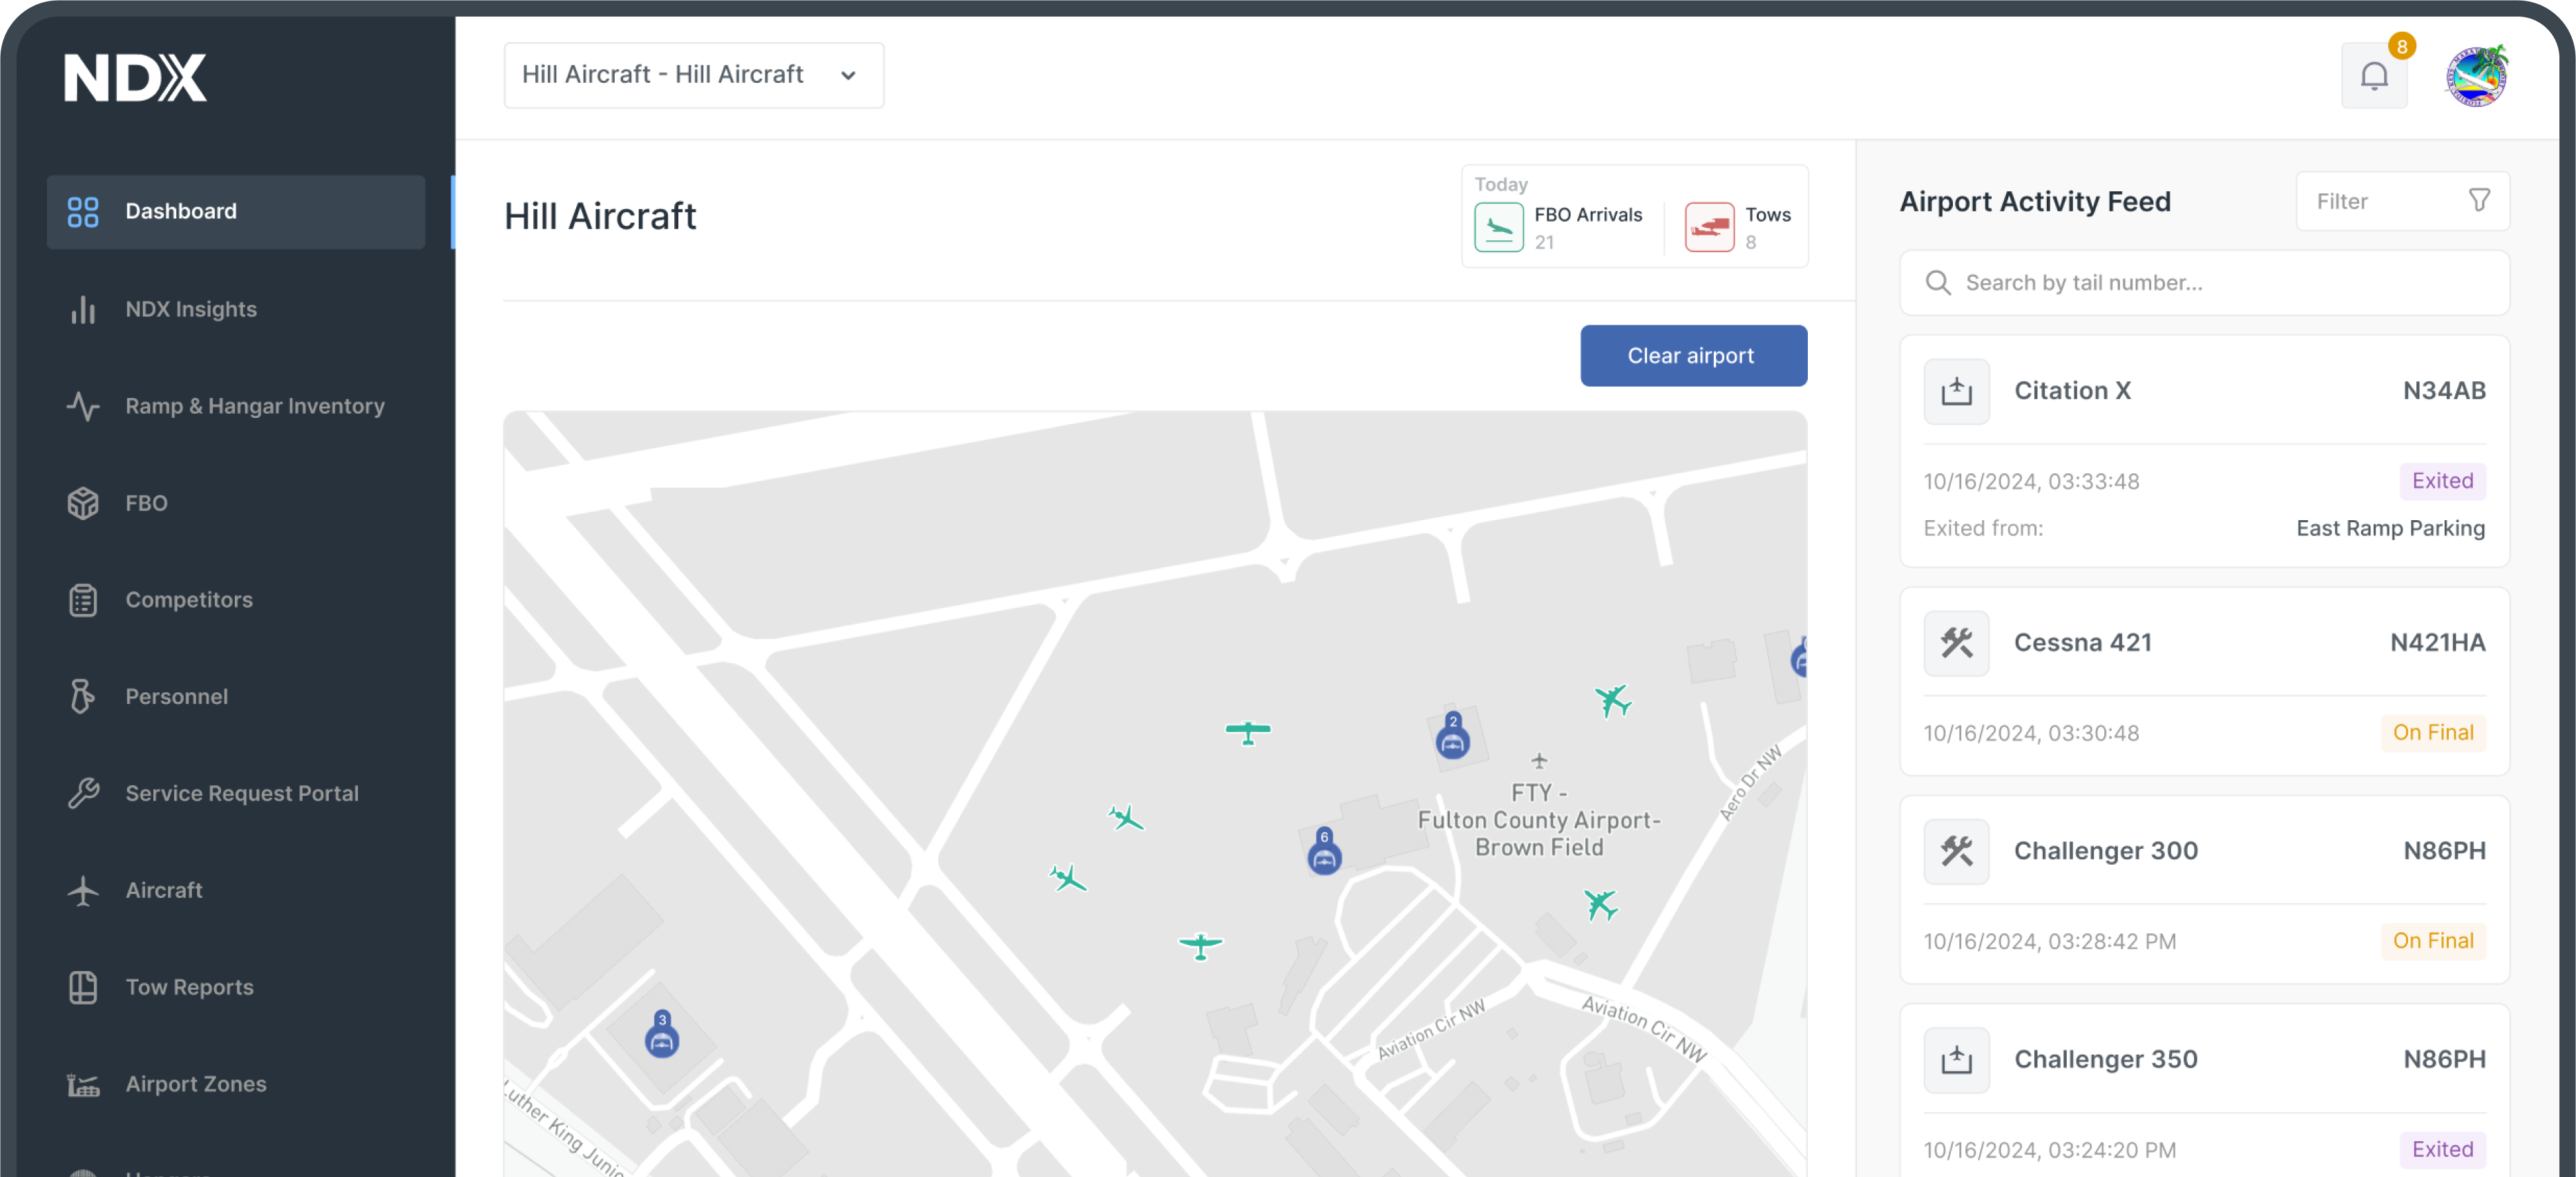2576x1177 pixels.
Task: Click hangar marker numbered 3 on map
Action: 661,1034
